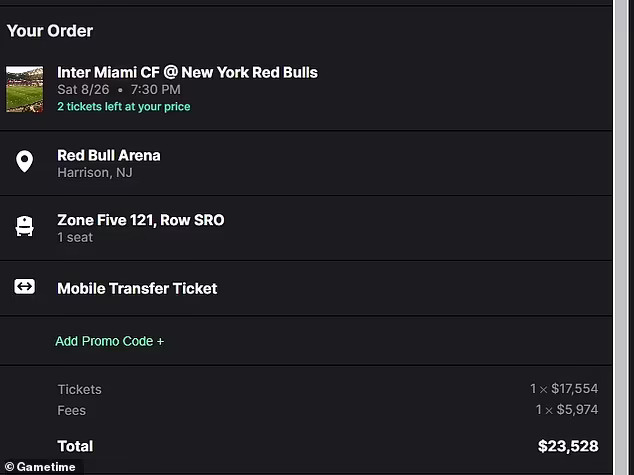This screenshot has height=475, width=634.
Task: Click the $17,554 tickets price
Action: tap(575, 388)
